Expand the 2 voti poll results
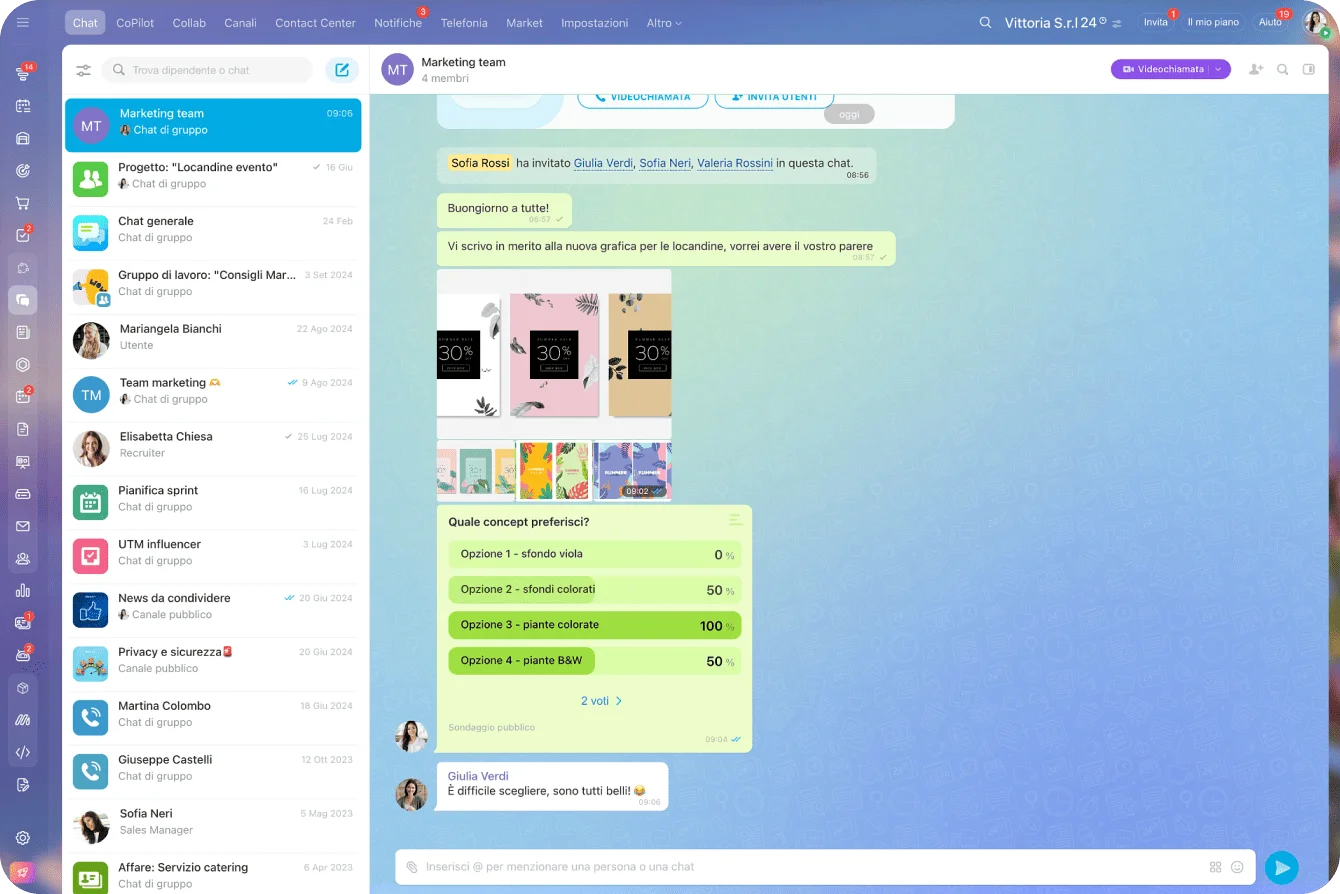Screen dimensions: 1340x894 tap(601, 701)
